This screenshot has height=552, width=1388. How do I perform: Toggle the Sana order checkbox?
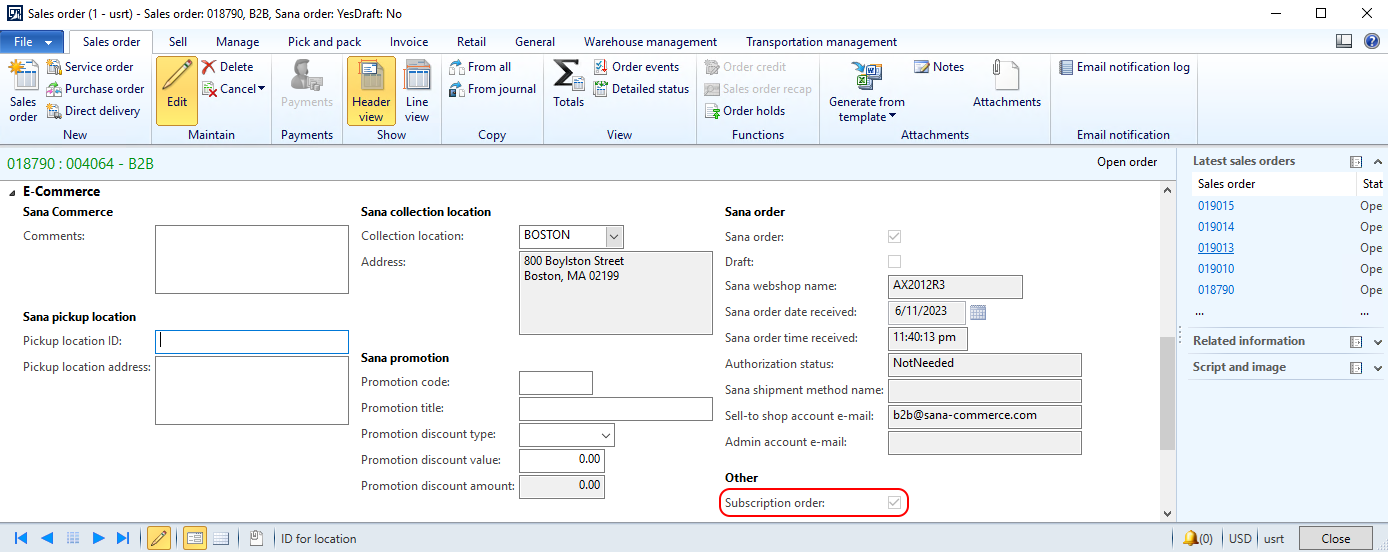coord(895,237)
